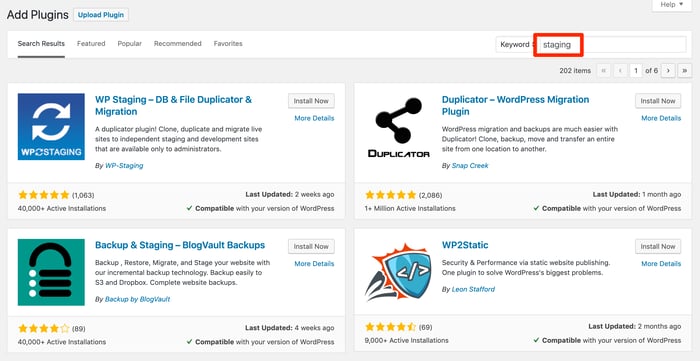Open the WP2Static title link
700x361 pixels.
pos(465,245)
